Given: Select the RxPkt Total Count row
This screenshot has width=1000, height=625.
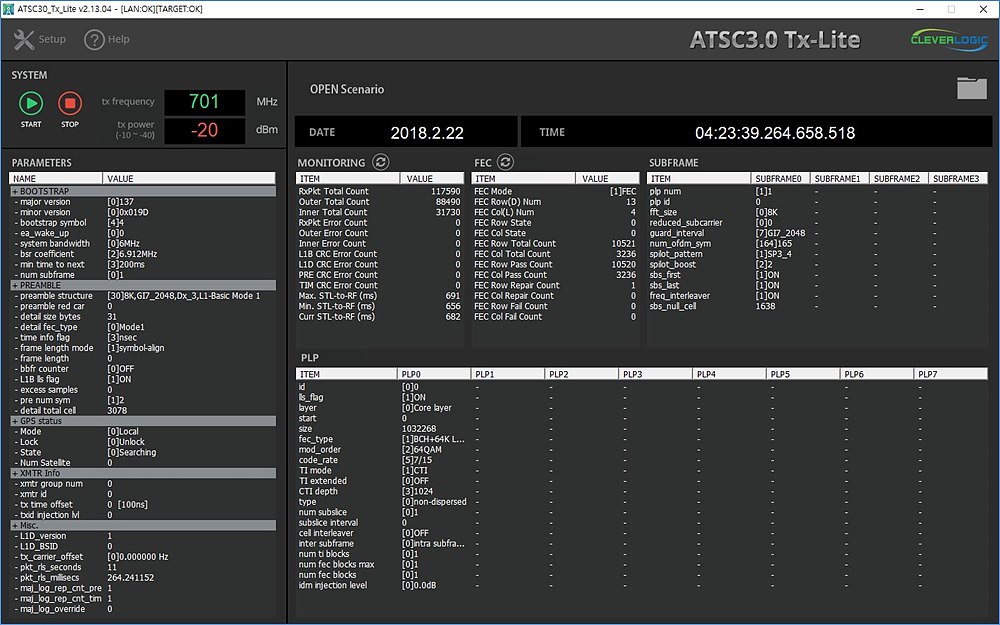Looking at the screenshot, I should 379,191.
